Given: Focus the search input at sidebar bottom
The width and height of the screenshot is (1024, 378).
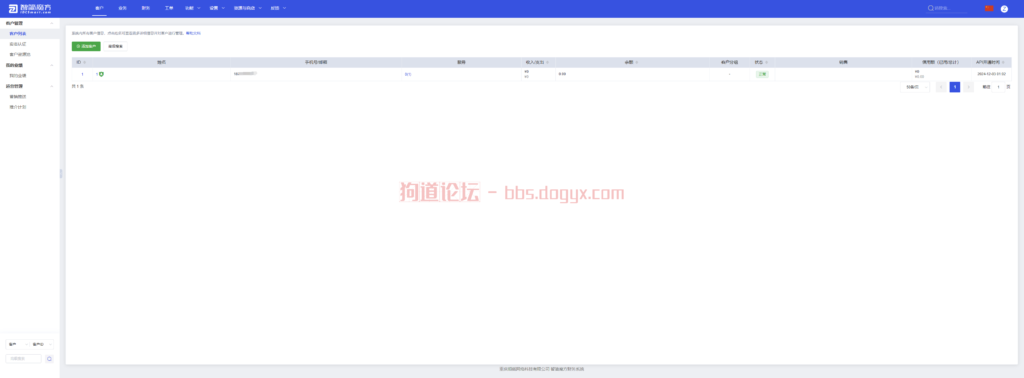Looking at the screenshot, I should pos(24,358).
